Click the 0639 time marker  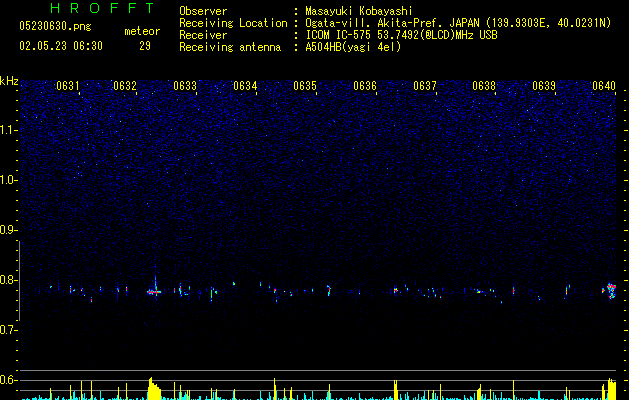click(544, 86)
